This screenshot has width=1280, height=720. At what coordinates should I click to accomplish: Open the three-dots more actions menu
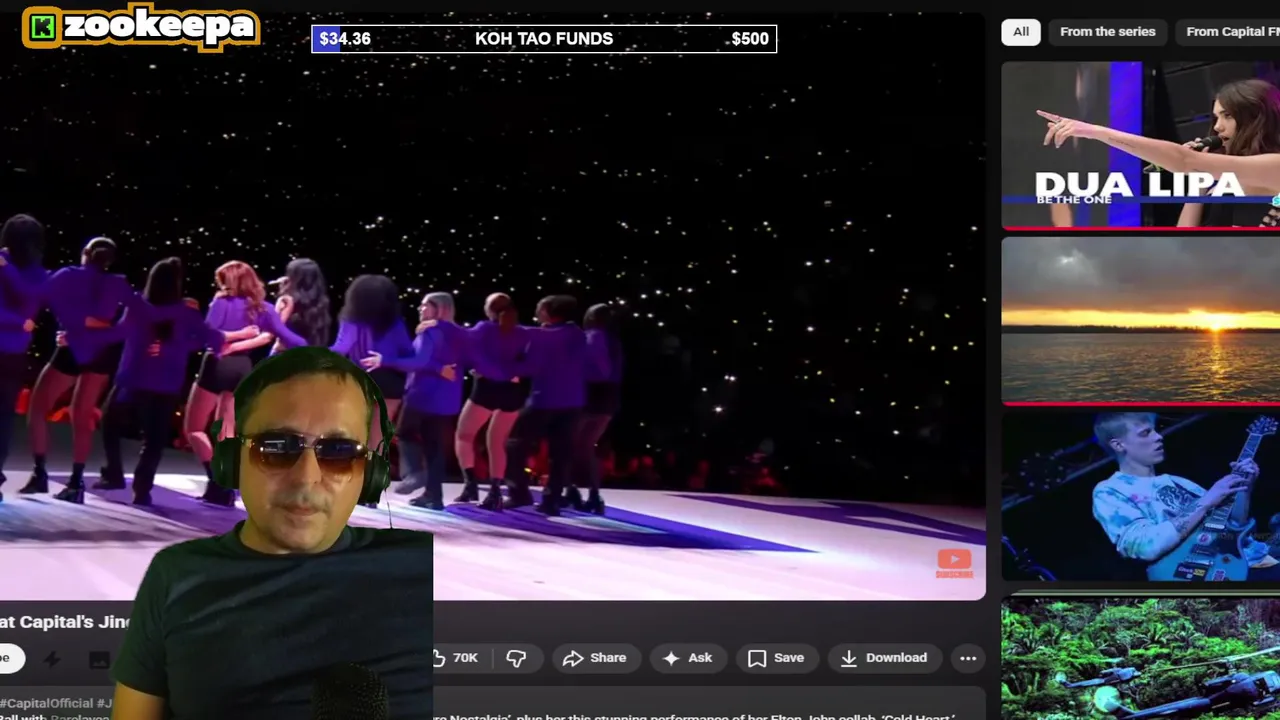click(x=968, y=658)
